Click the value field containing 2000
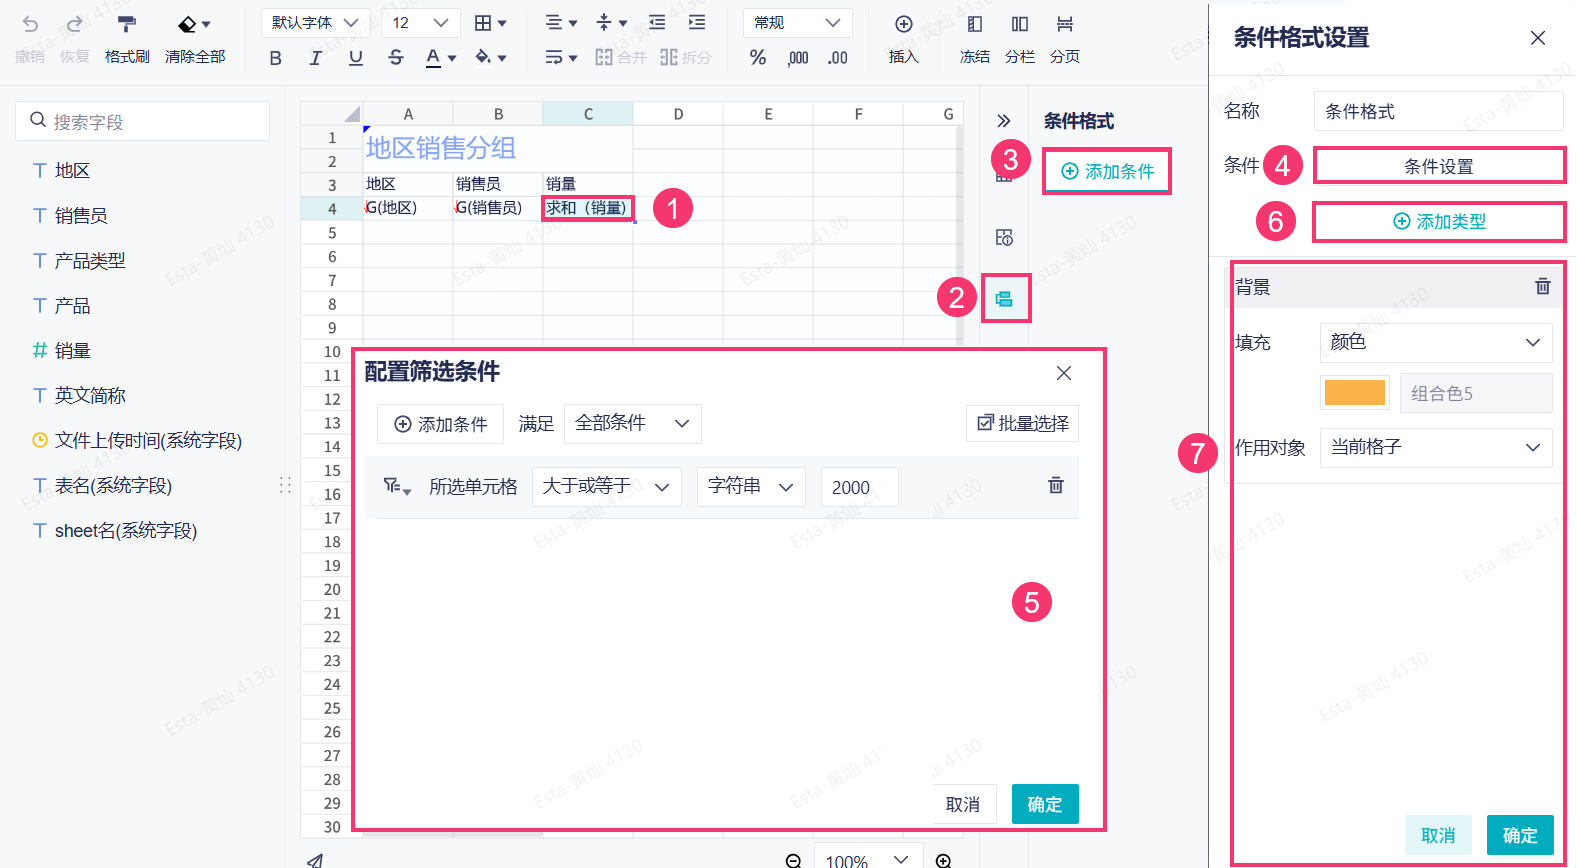 click(x=859, y=487)
